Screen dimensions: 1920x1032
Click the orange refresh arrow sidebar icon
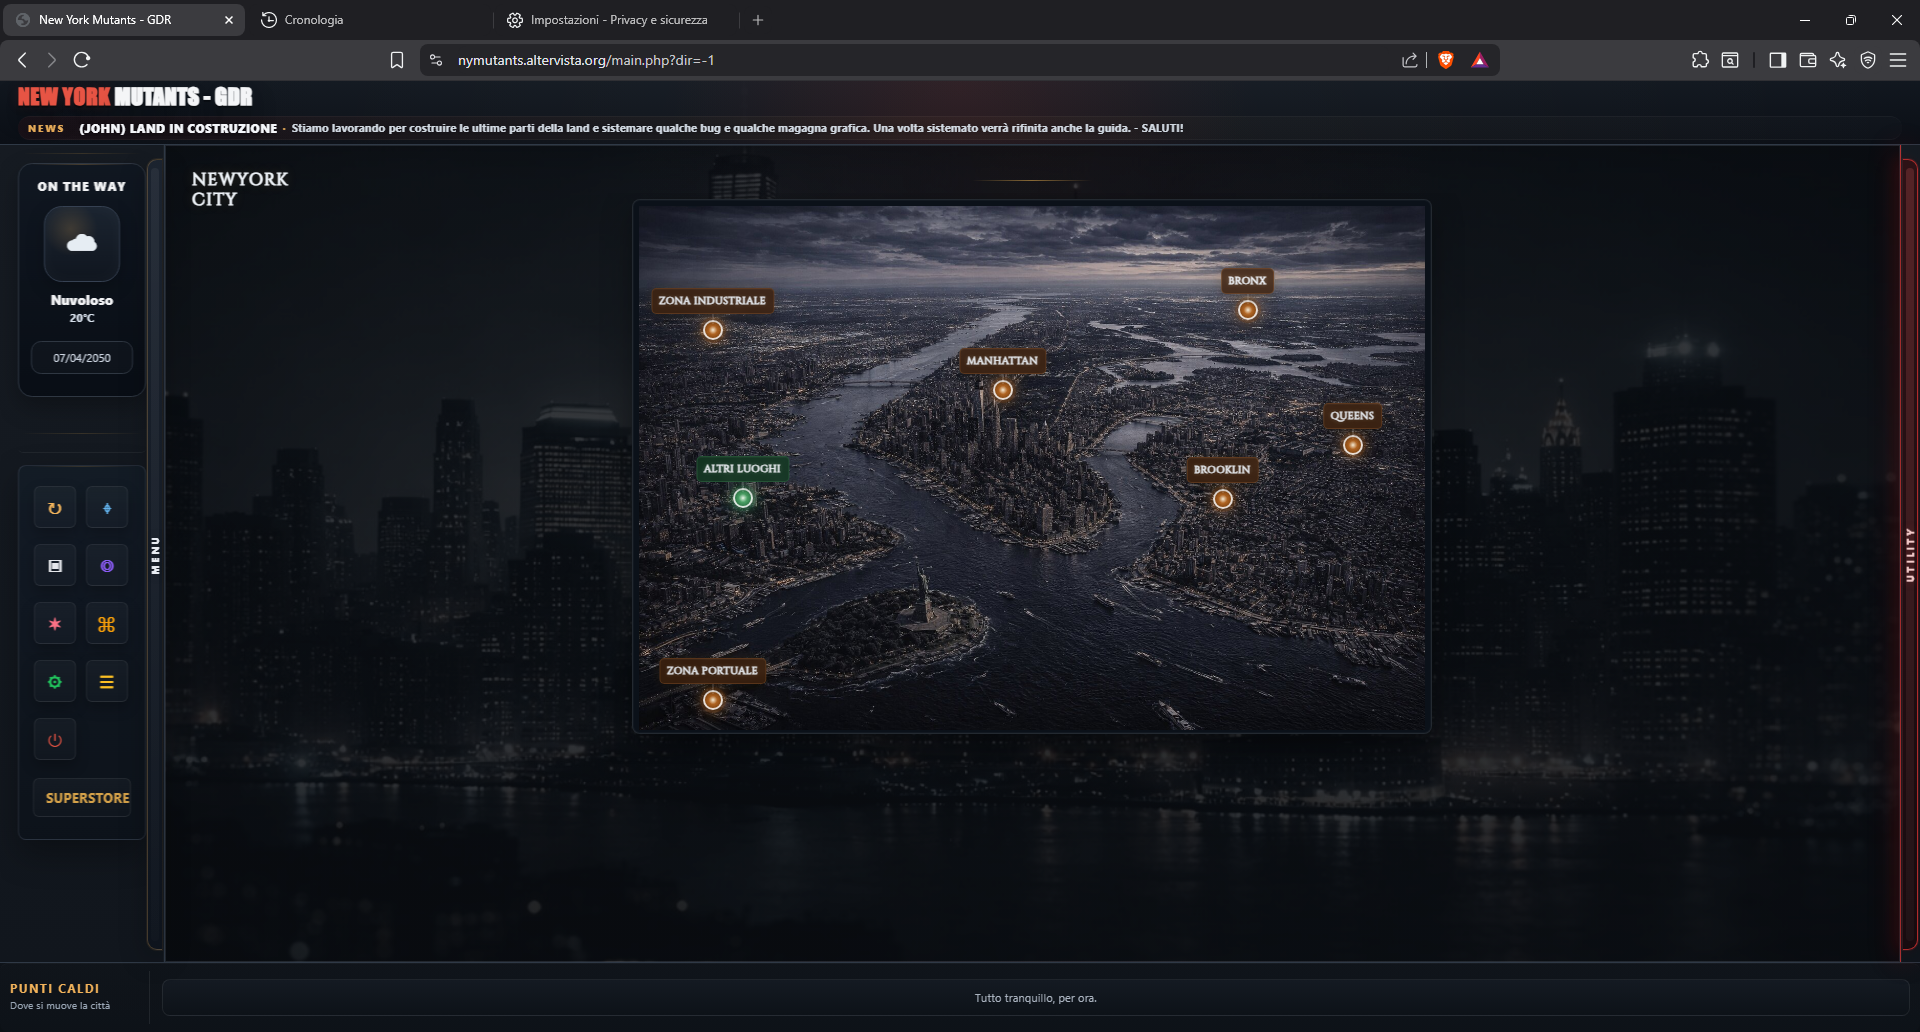55,508
